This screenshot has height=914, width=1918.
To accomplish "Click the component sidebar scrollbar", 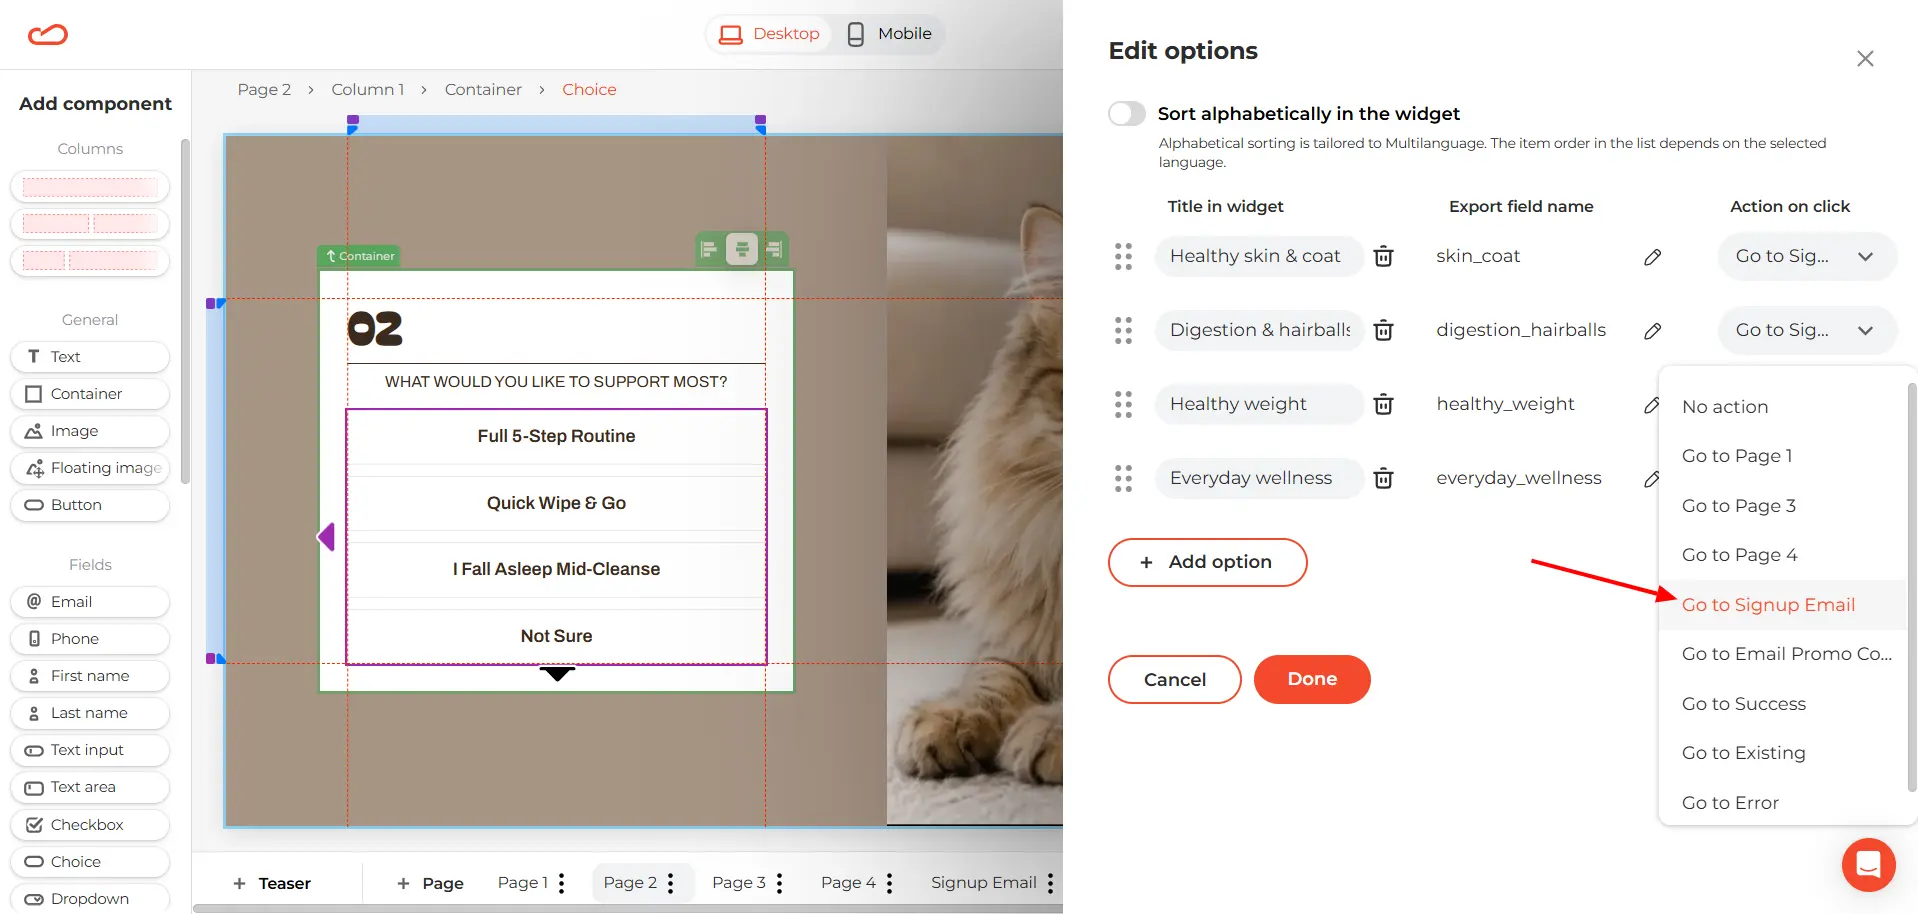I will tap(185, 311).
